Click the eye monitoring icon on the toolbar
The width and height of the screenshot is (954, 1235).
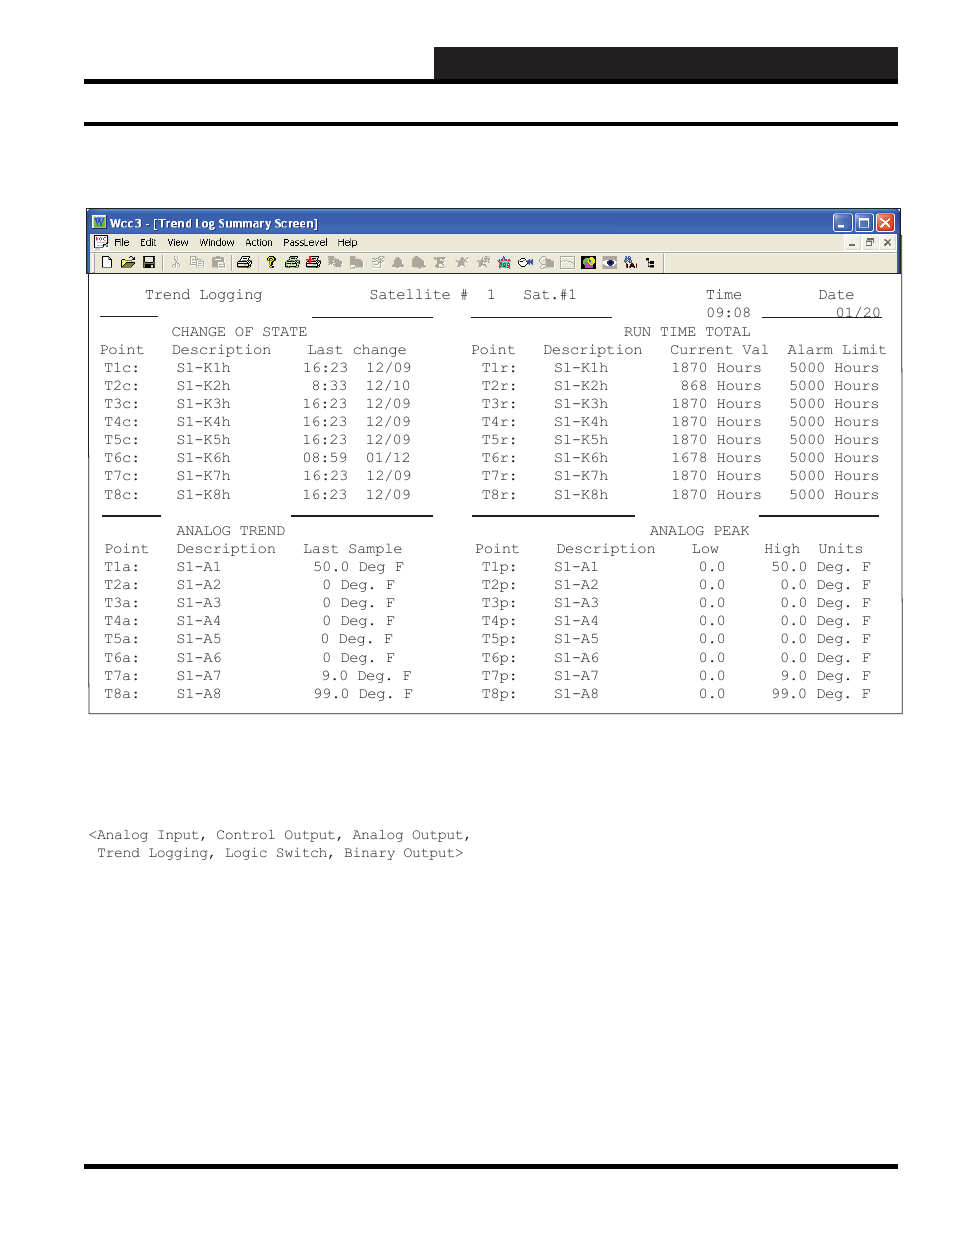click(610, 262)
